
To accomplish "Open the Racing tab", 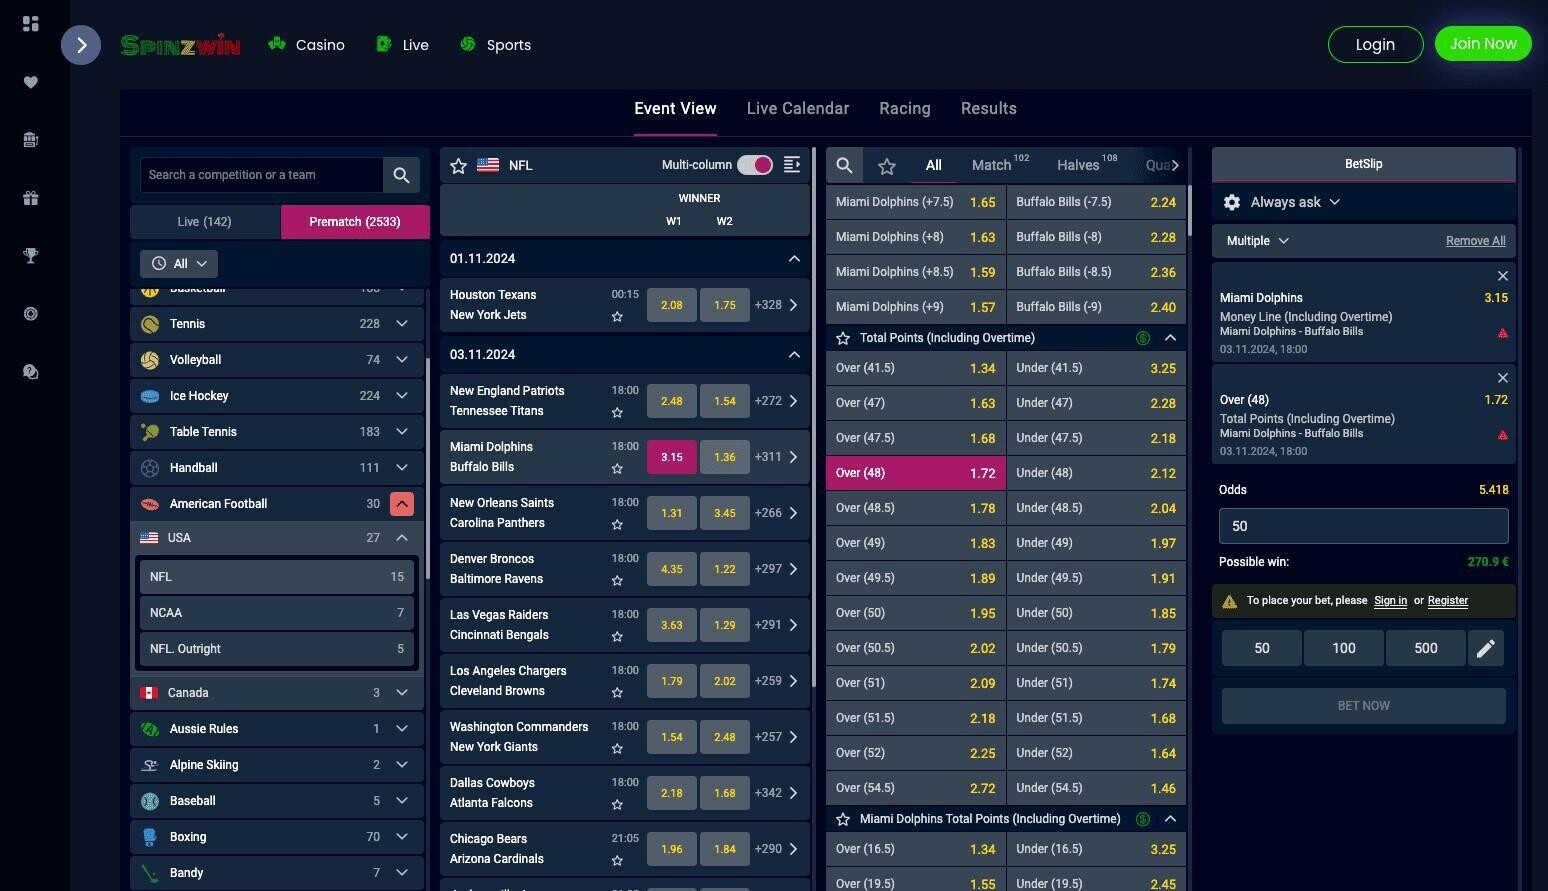I will pyautogui.click(x=905, y=109).
